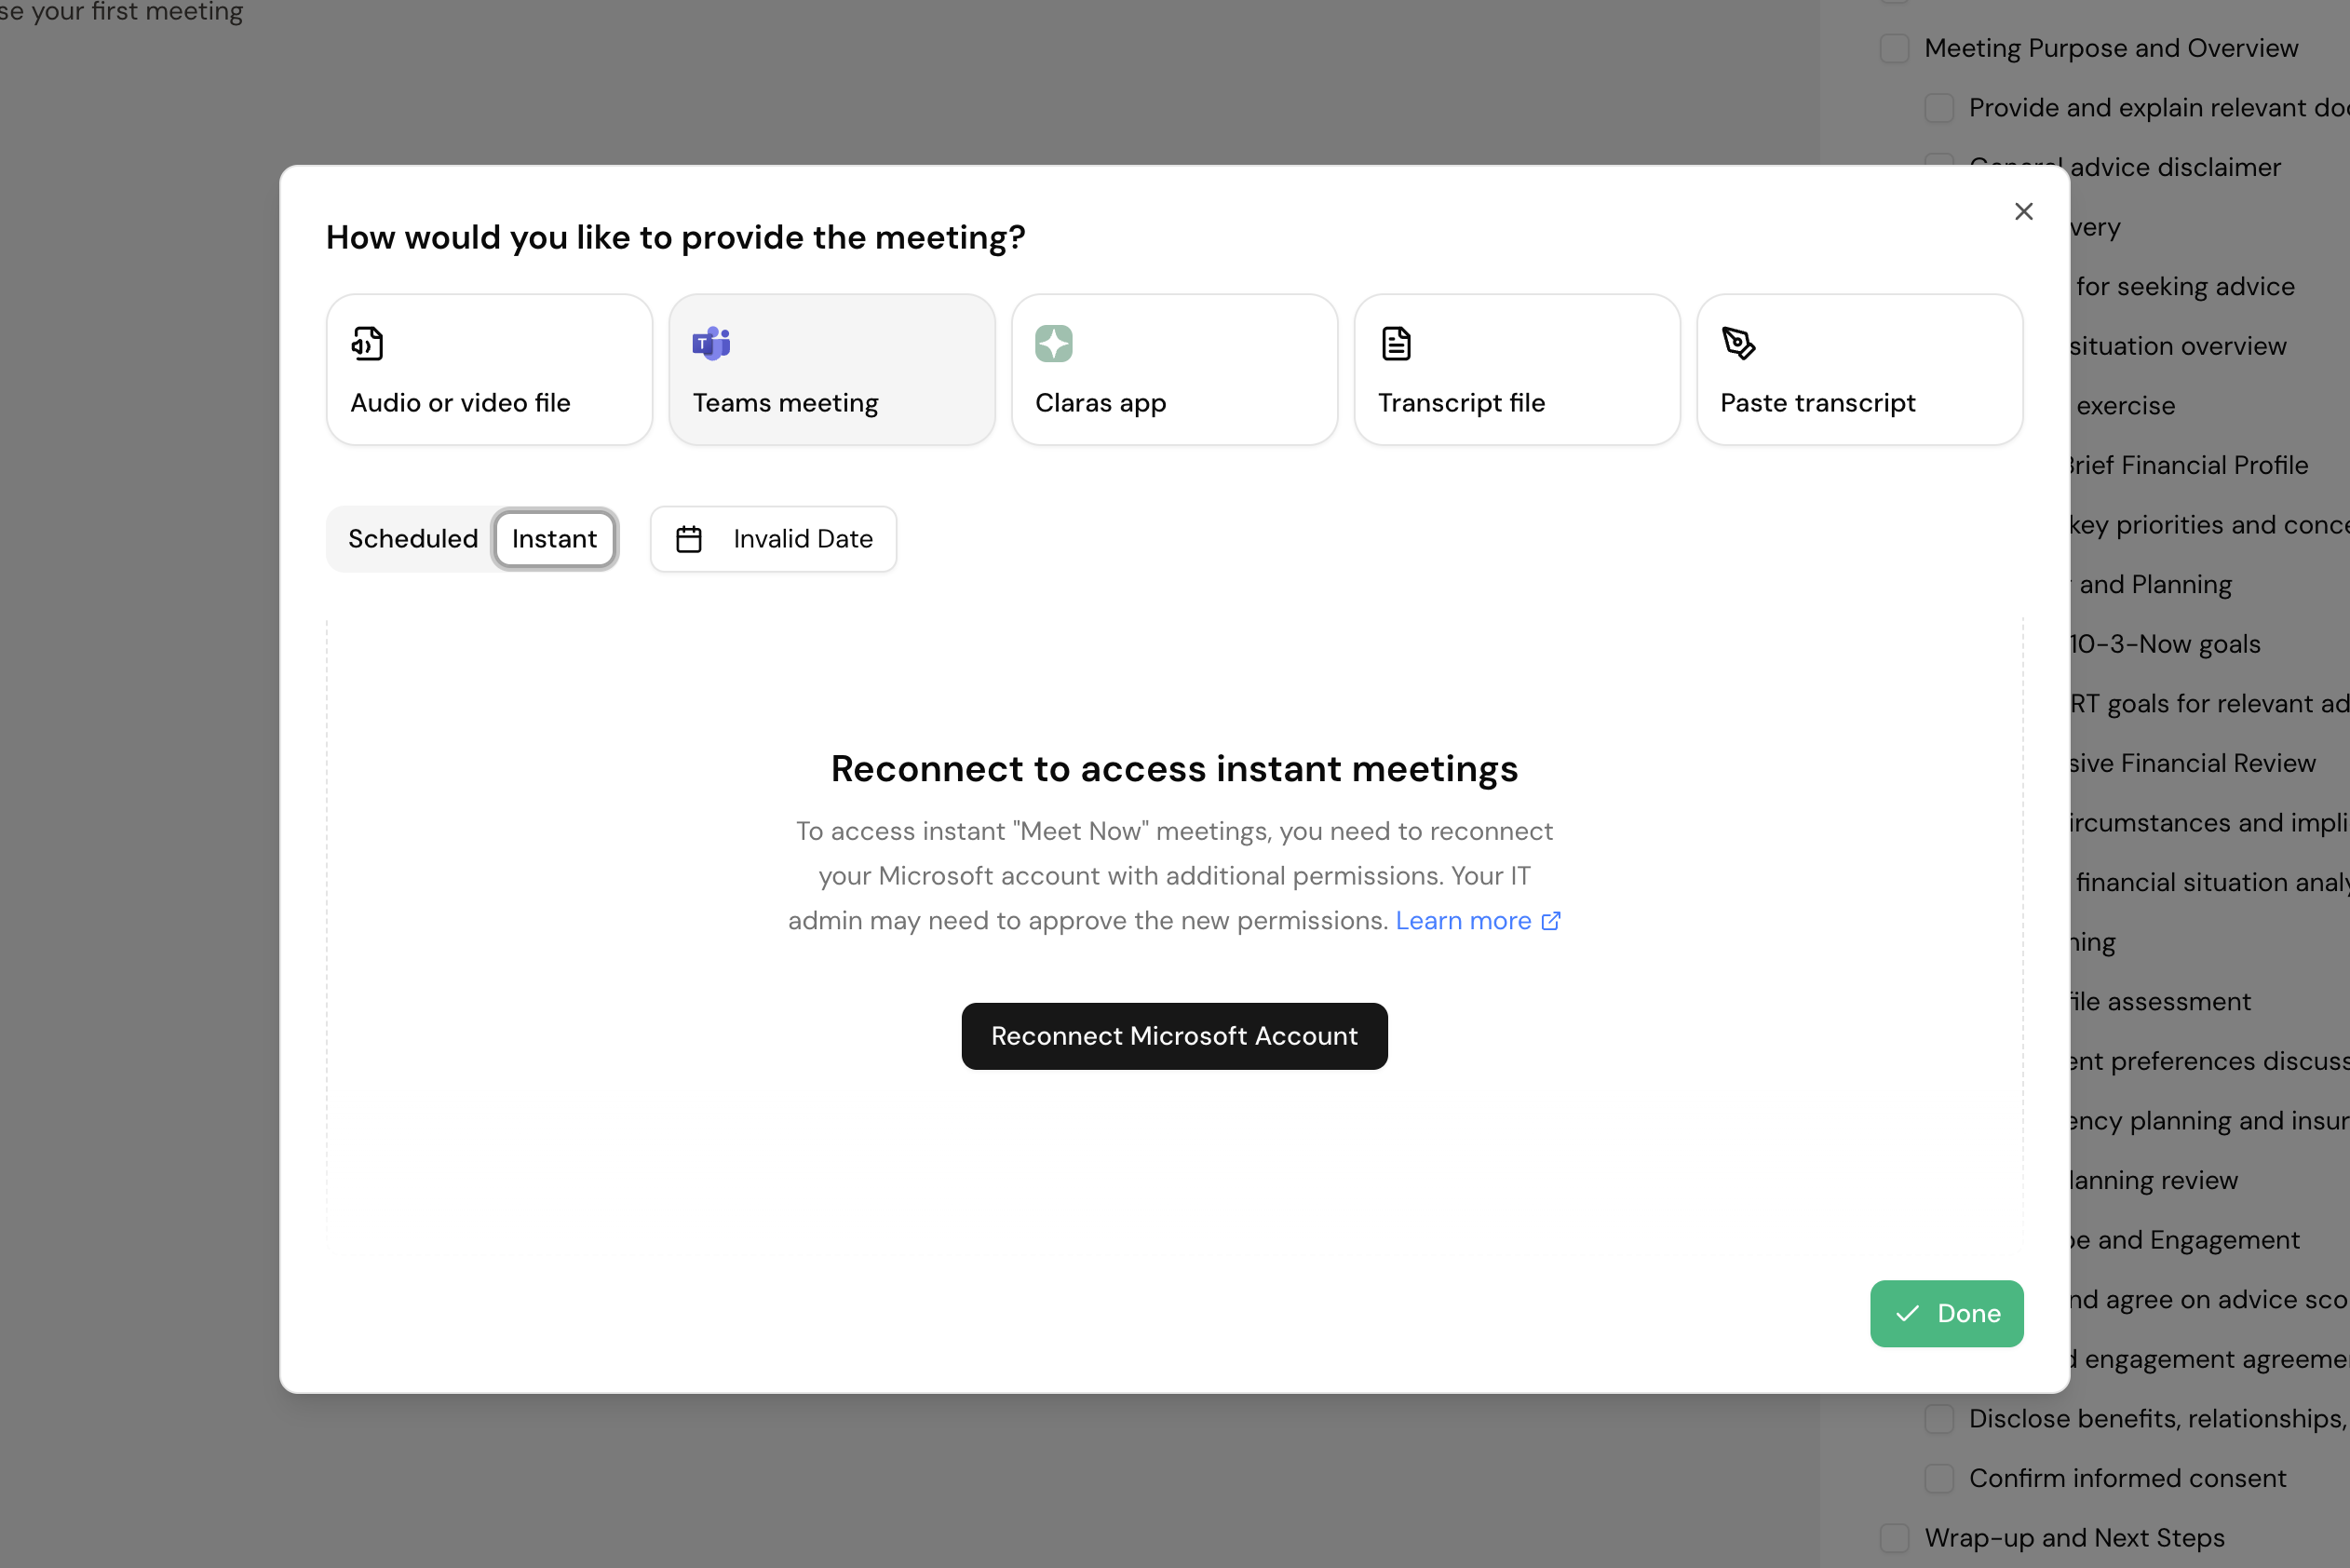Toggle the Wrap-up and Next Steps checkbox
This screenshot has width=2350, height=1568.
(1894, 1537)
